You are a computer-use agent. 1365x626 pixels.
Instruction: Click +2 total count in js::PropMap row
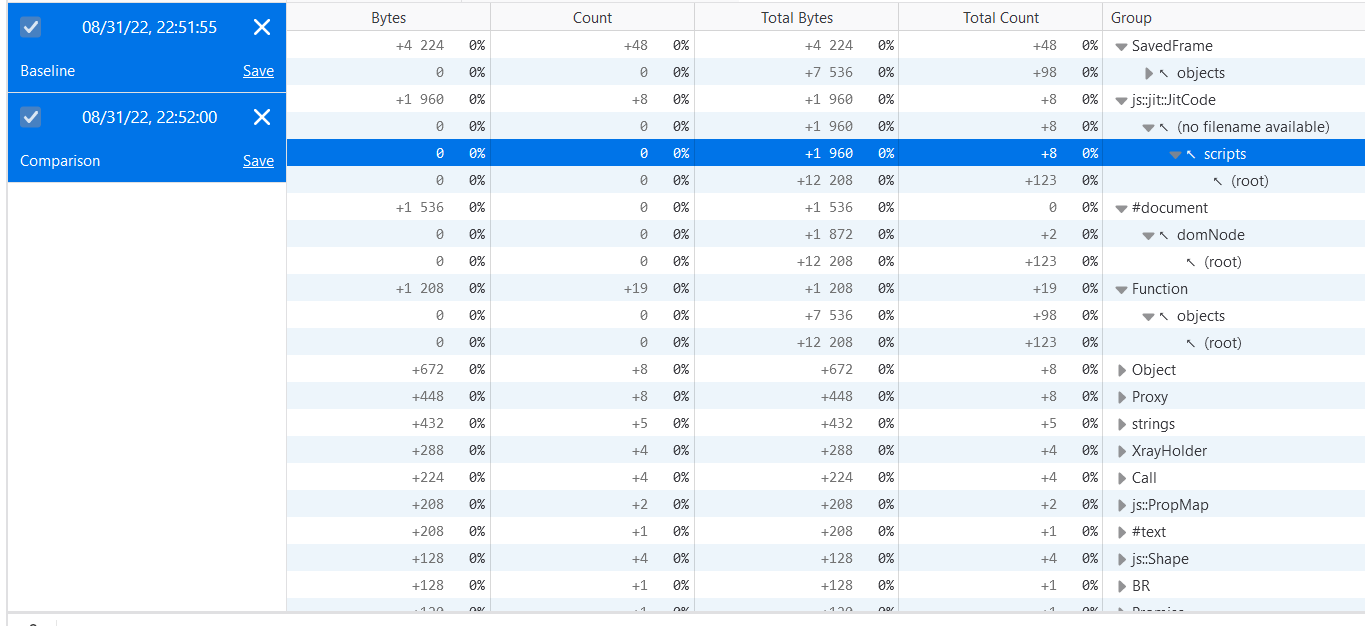1048,505
